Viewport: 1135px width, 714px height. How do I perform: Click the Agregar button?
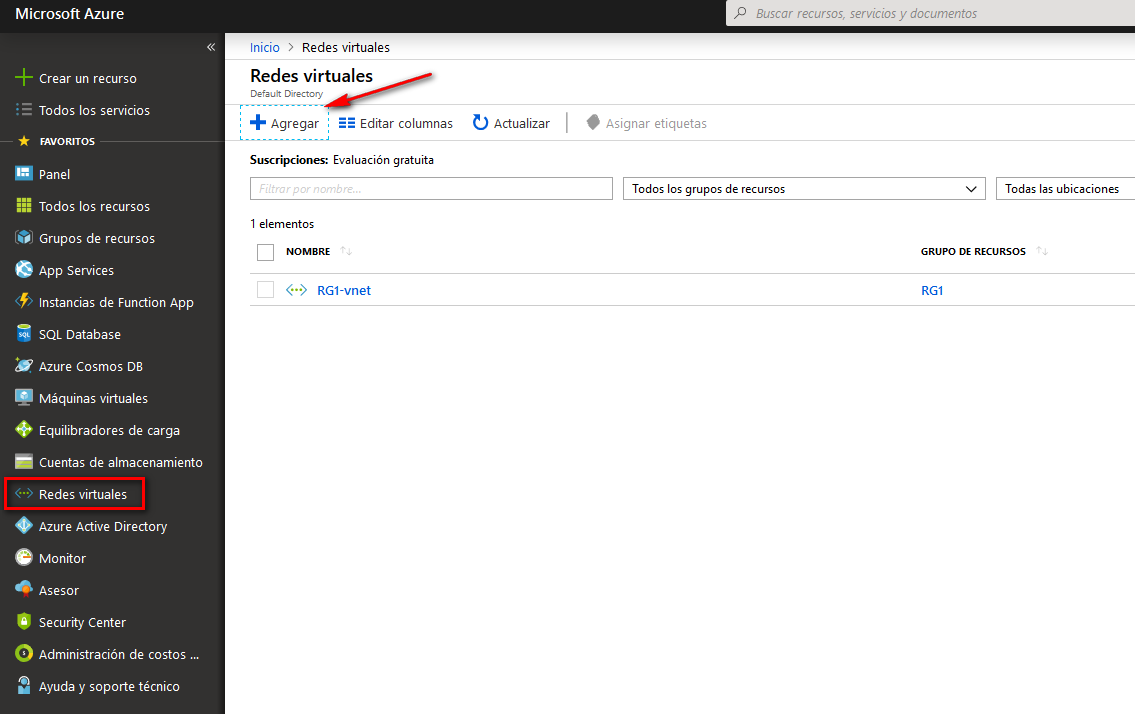click(284, 123)
